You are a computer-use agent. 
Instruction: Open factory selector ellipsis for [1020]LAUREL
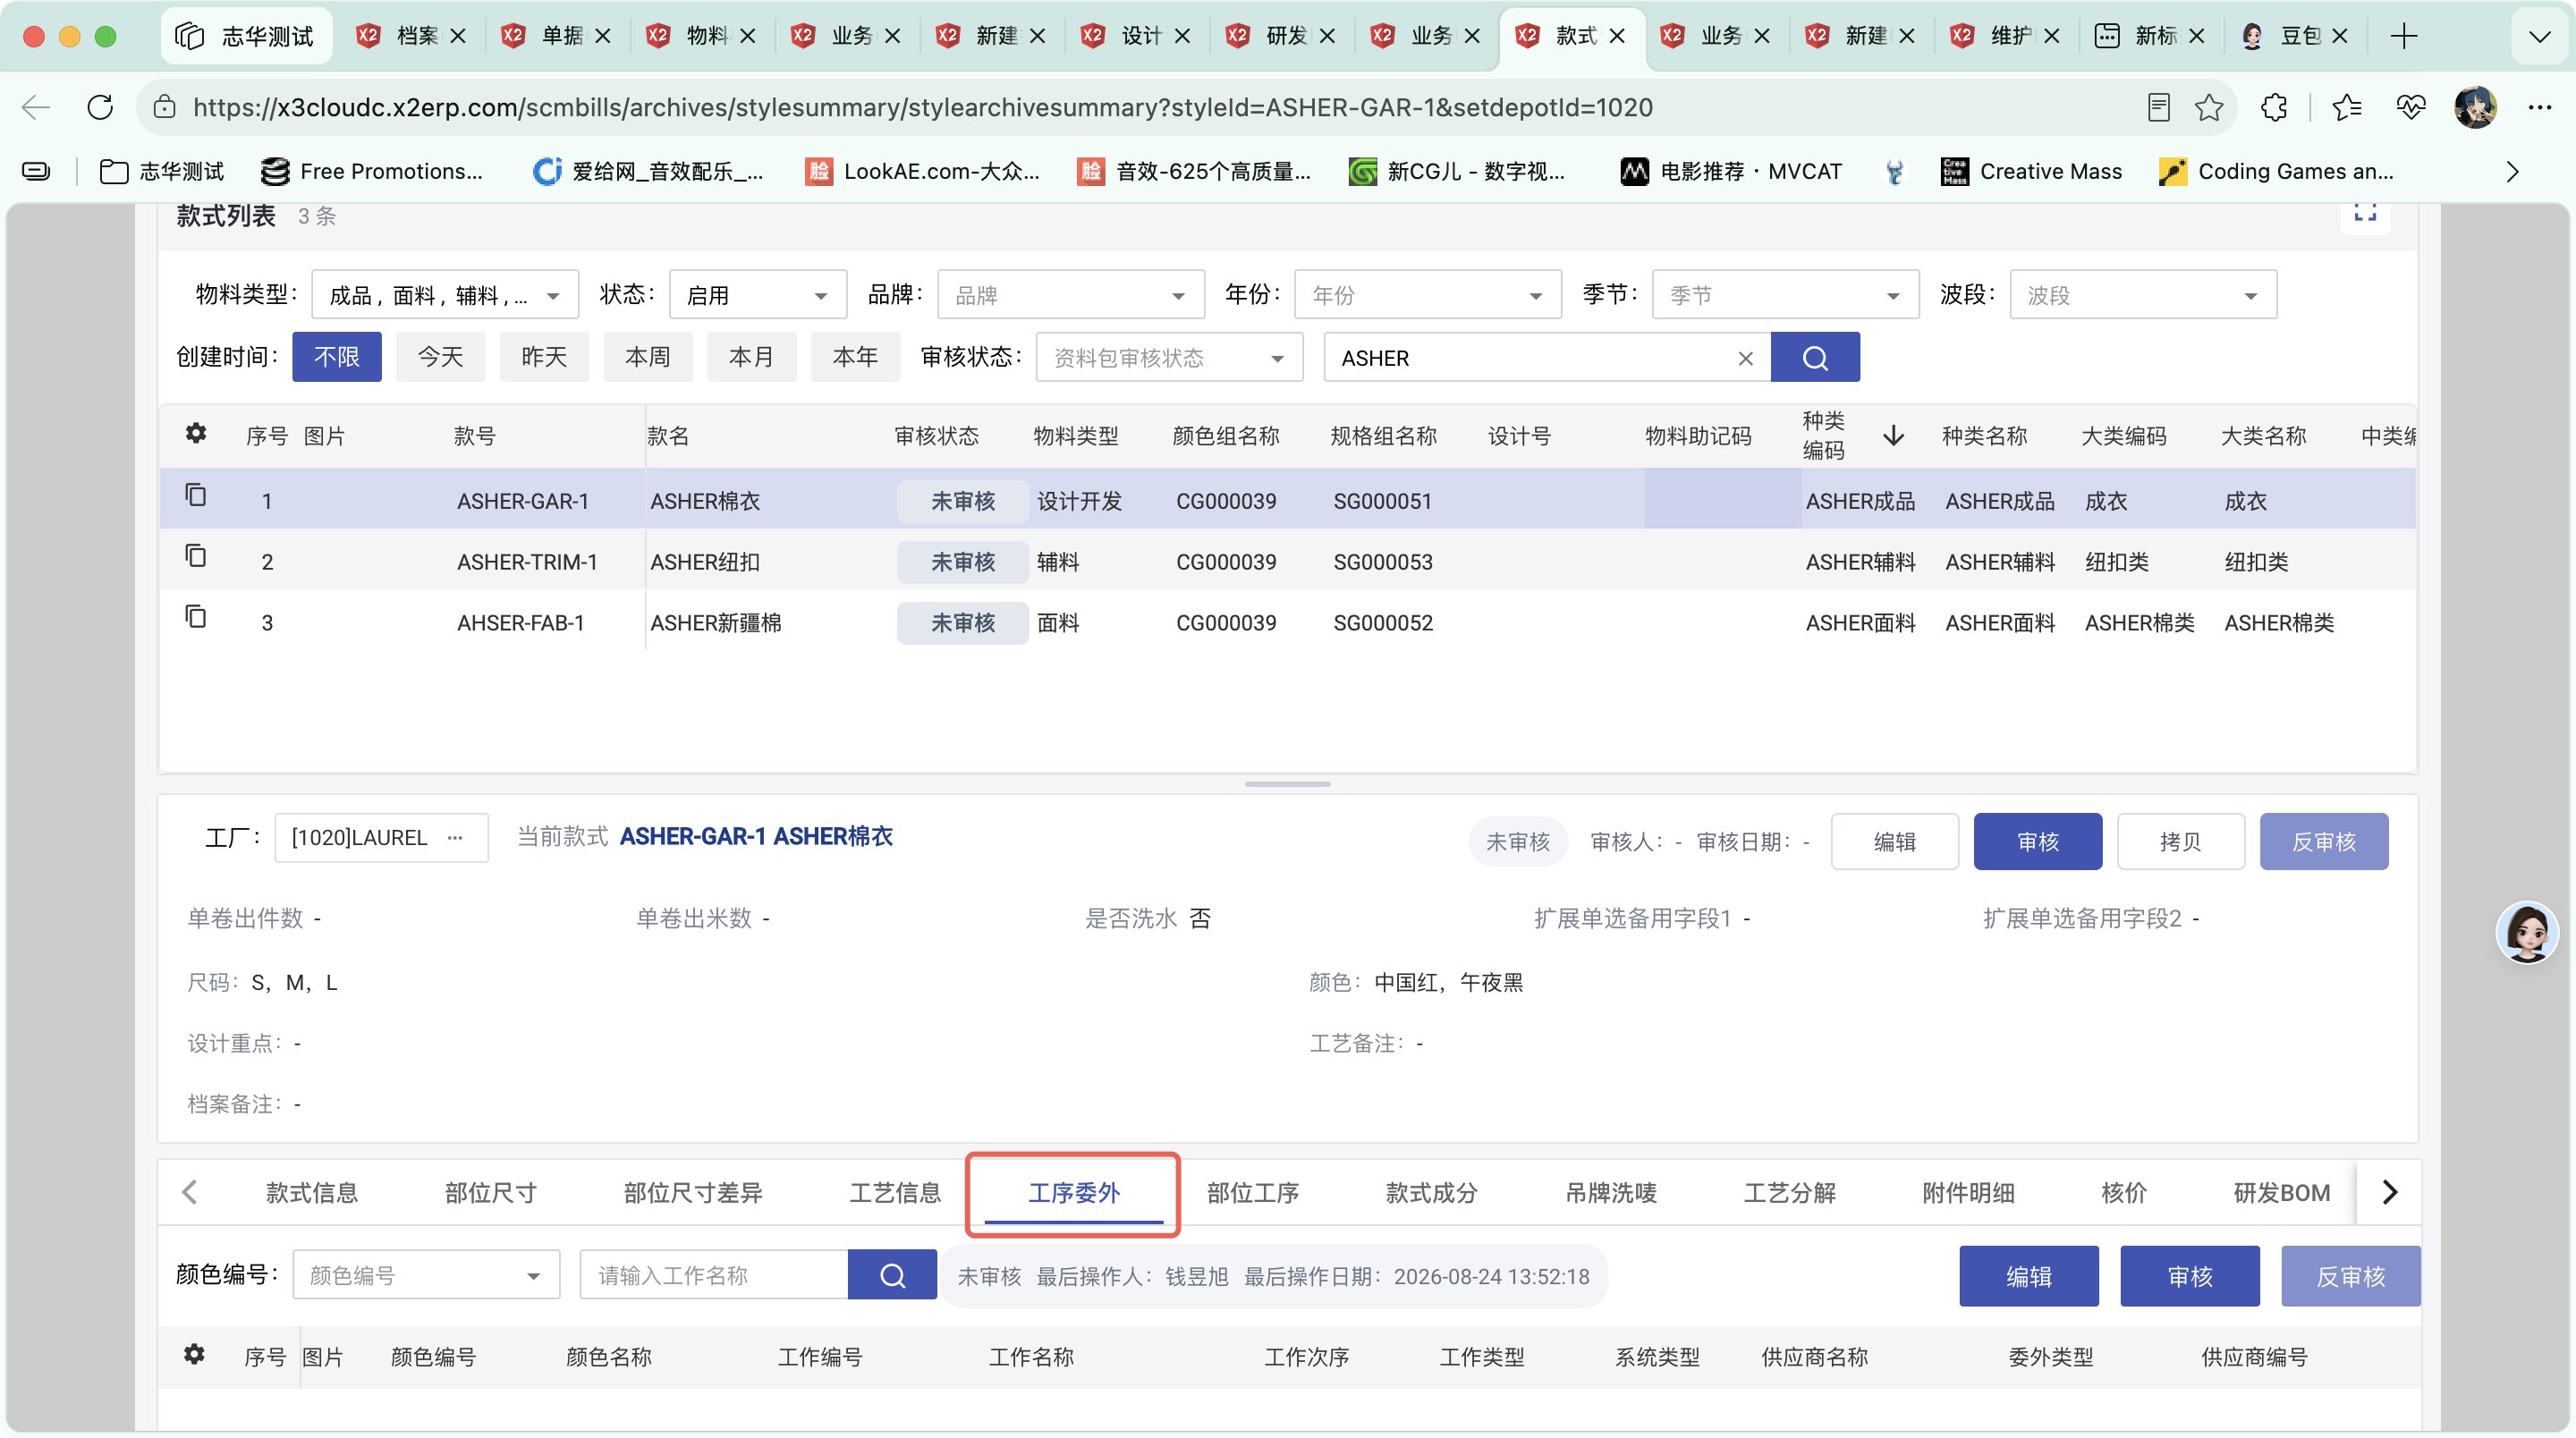[455, 837]
